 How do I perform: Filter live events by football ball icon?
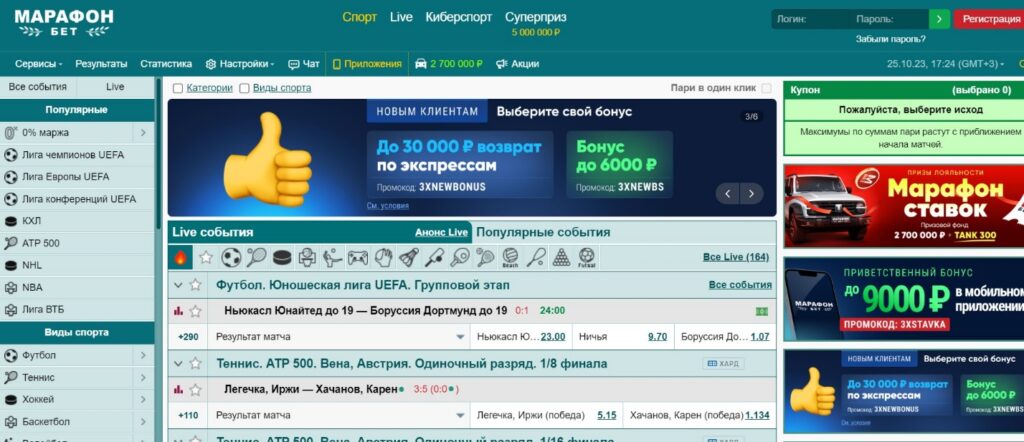point(231,257)
